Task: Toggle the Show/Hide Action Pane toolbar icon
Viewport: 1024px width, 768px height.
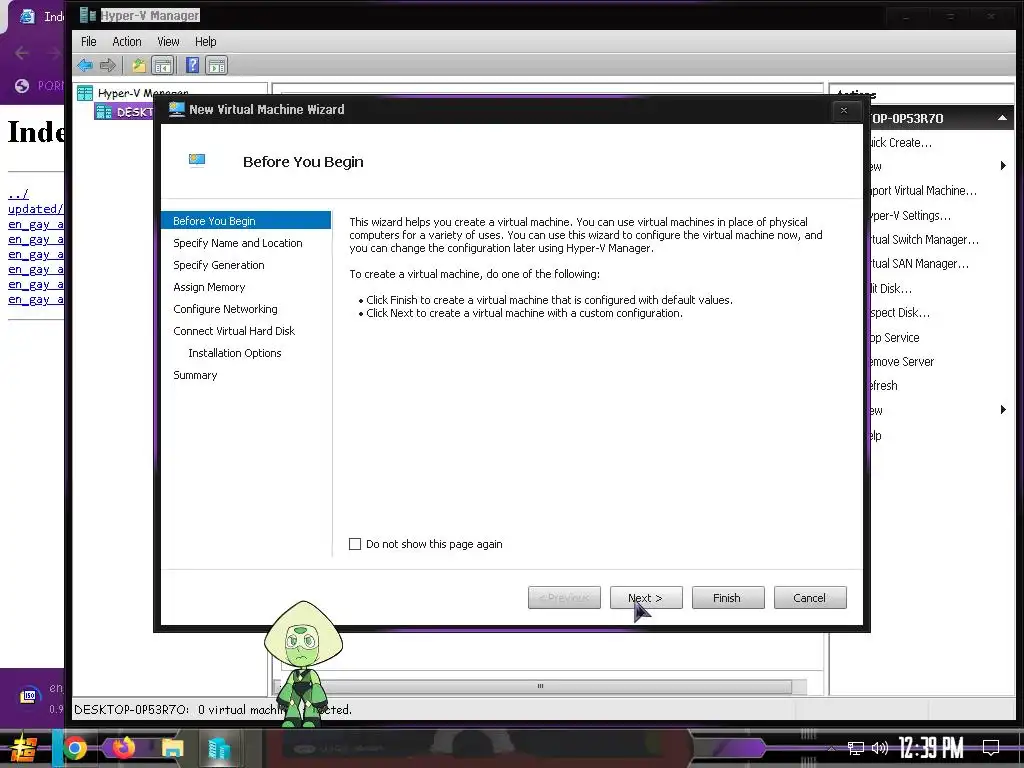Action: click(216, 65)
